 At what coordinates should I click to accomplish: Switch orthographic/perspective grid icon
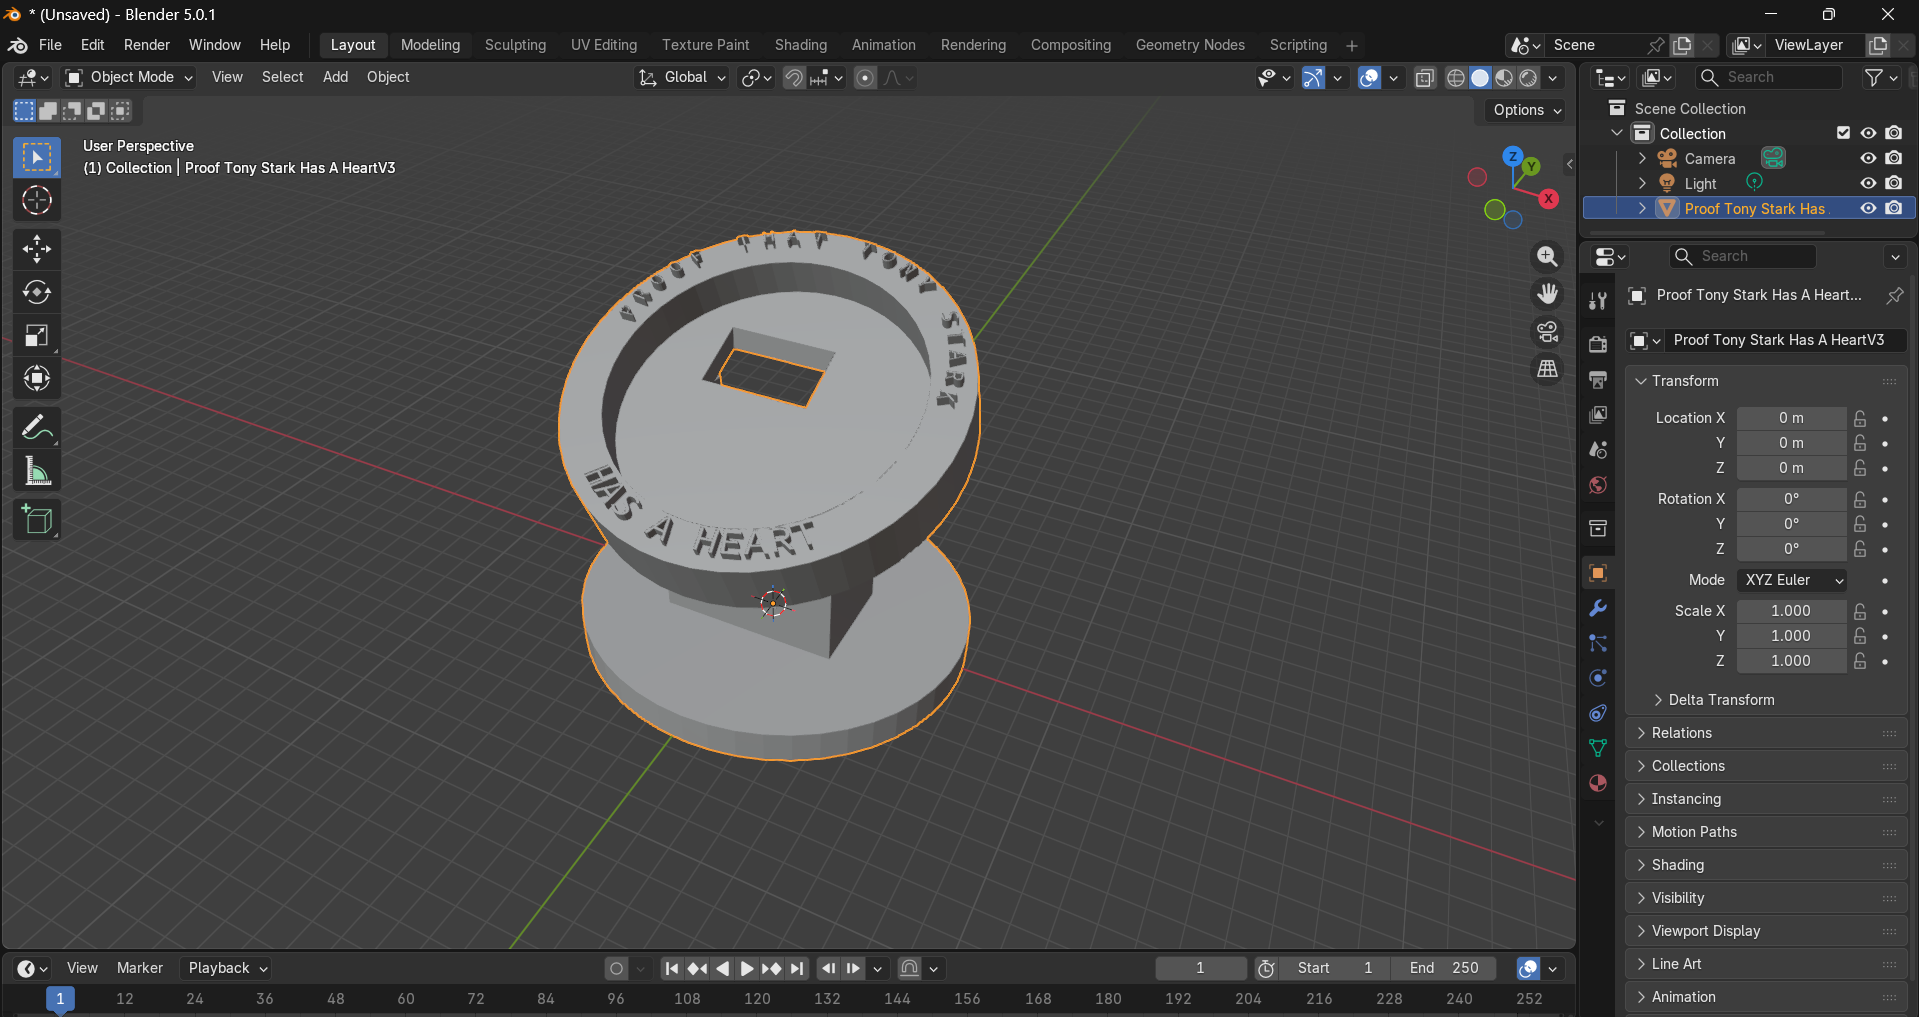[x=1547, y=368]
